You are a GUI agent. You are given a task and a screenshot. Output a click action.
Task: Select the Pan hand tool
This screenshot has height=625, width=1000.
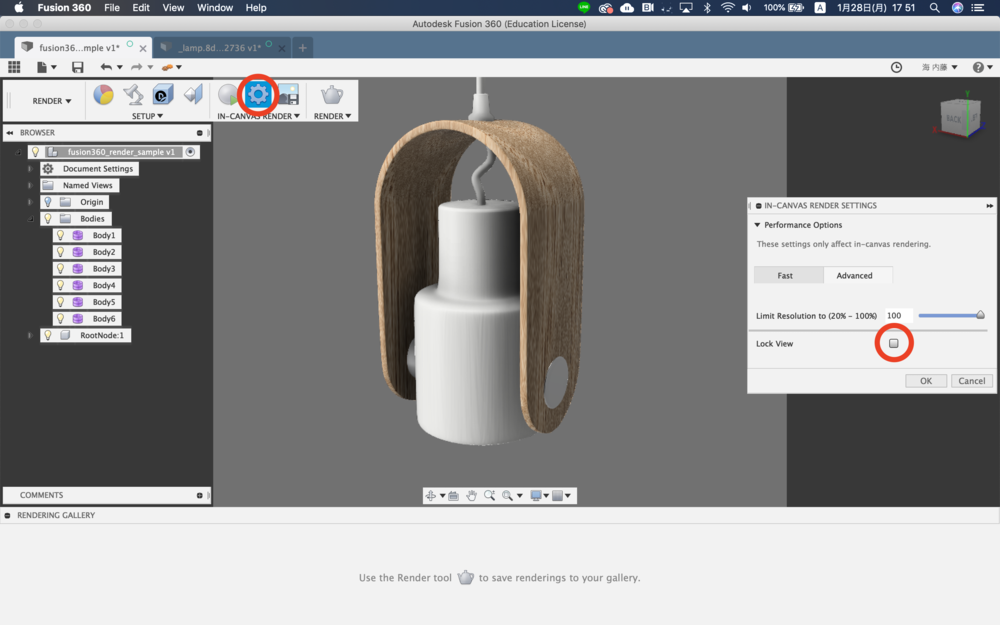click(471, 496)
